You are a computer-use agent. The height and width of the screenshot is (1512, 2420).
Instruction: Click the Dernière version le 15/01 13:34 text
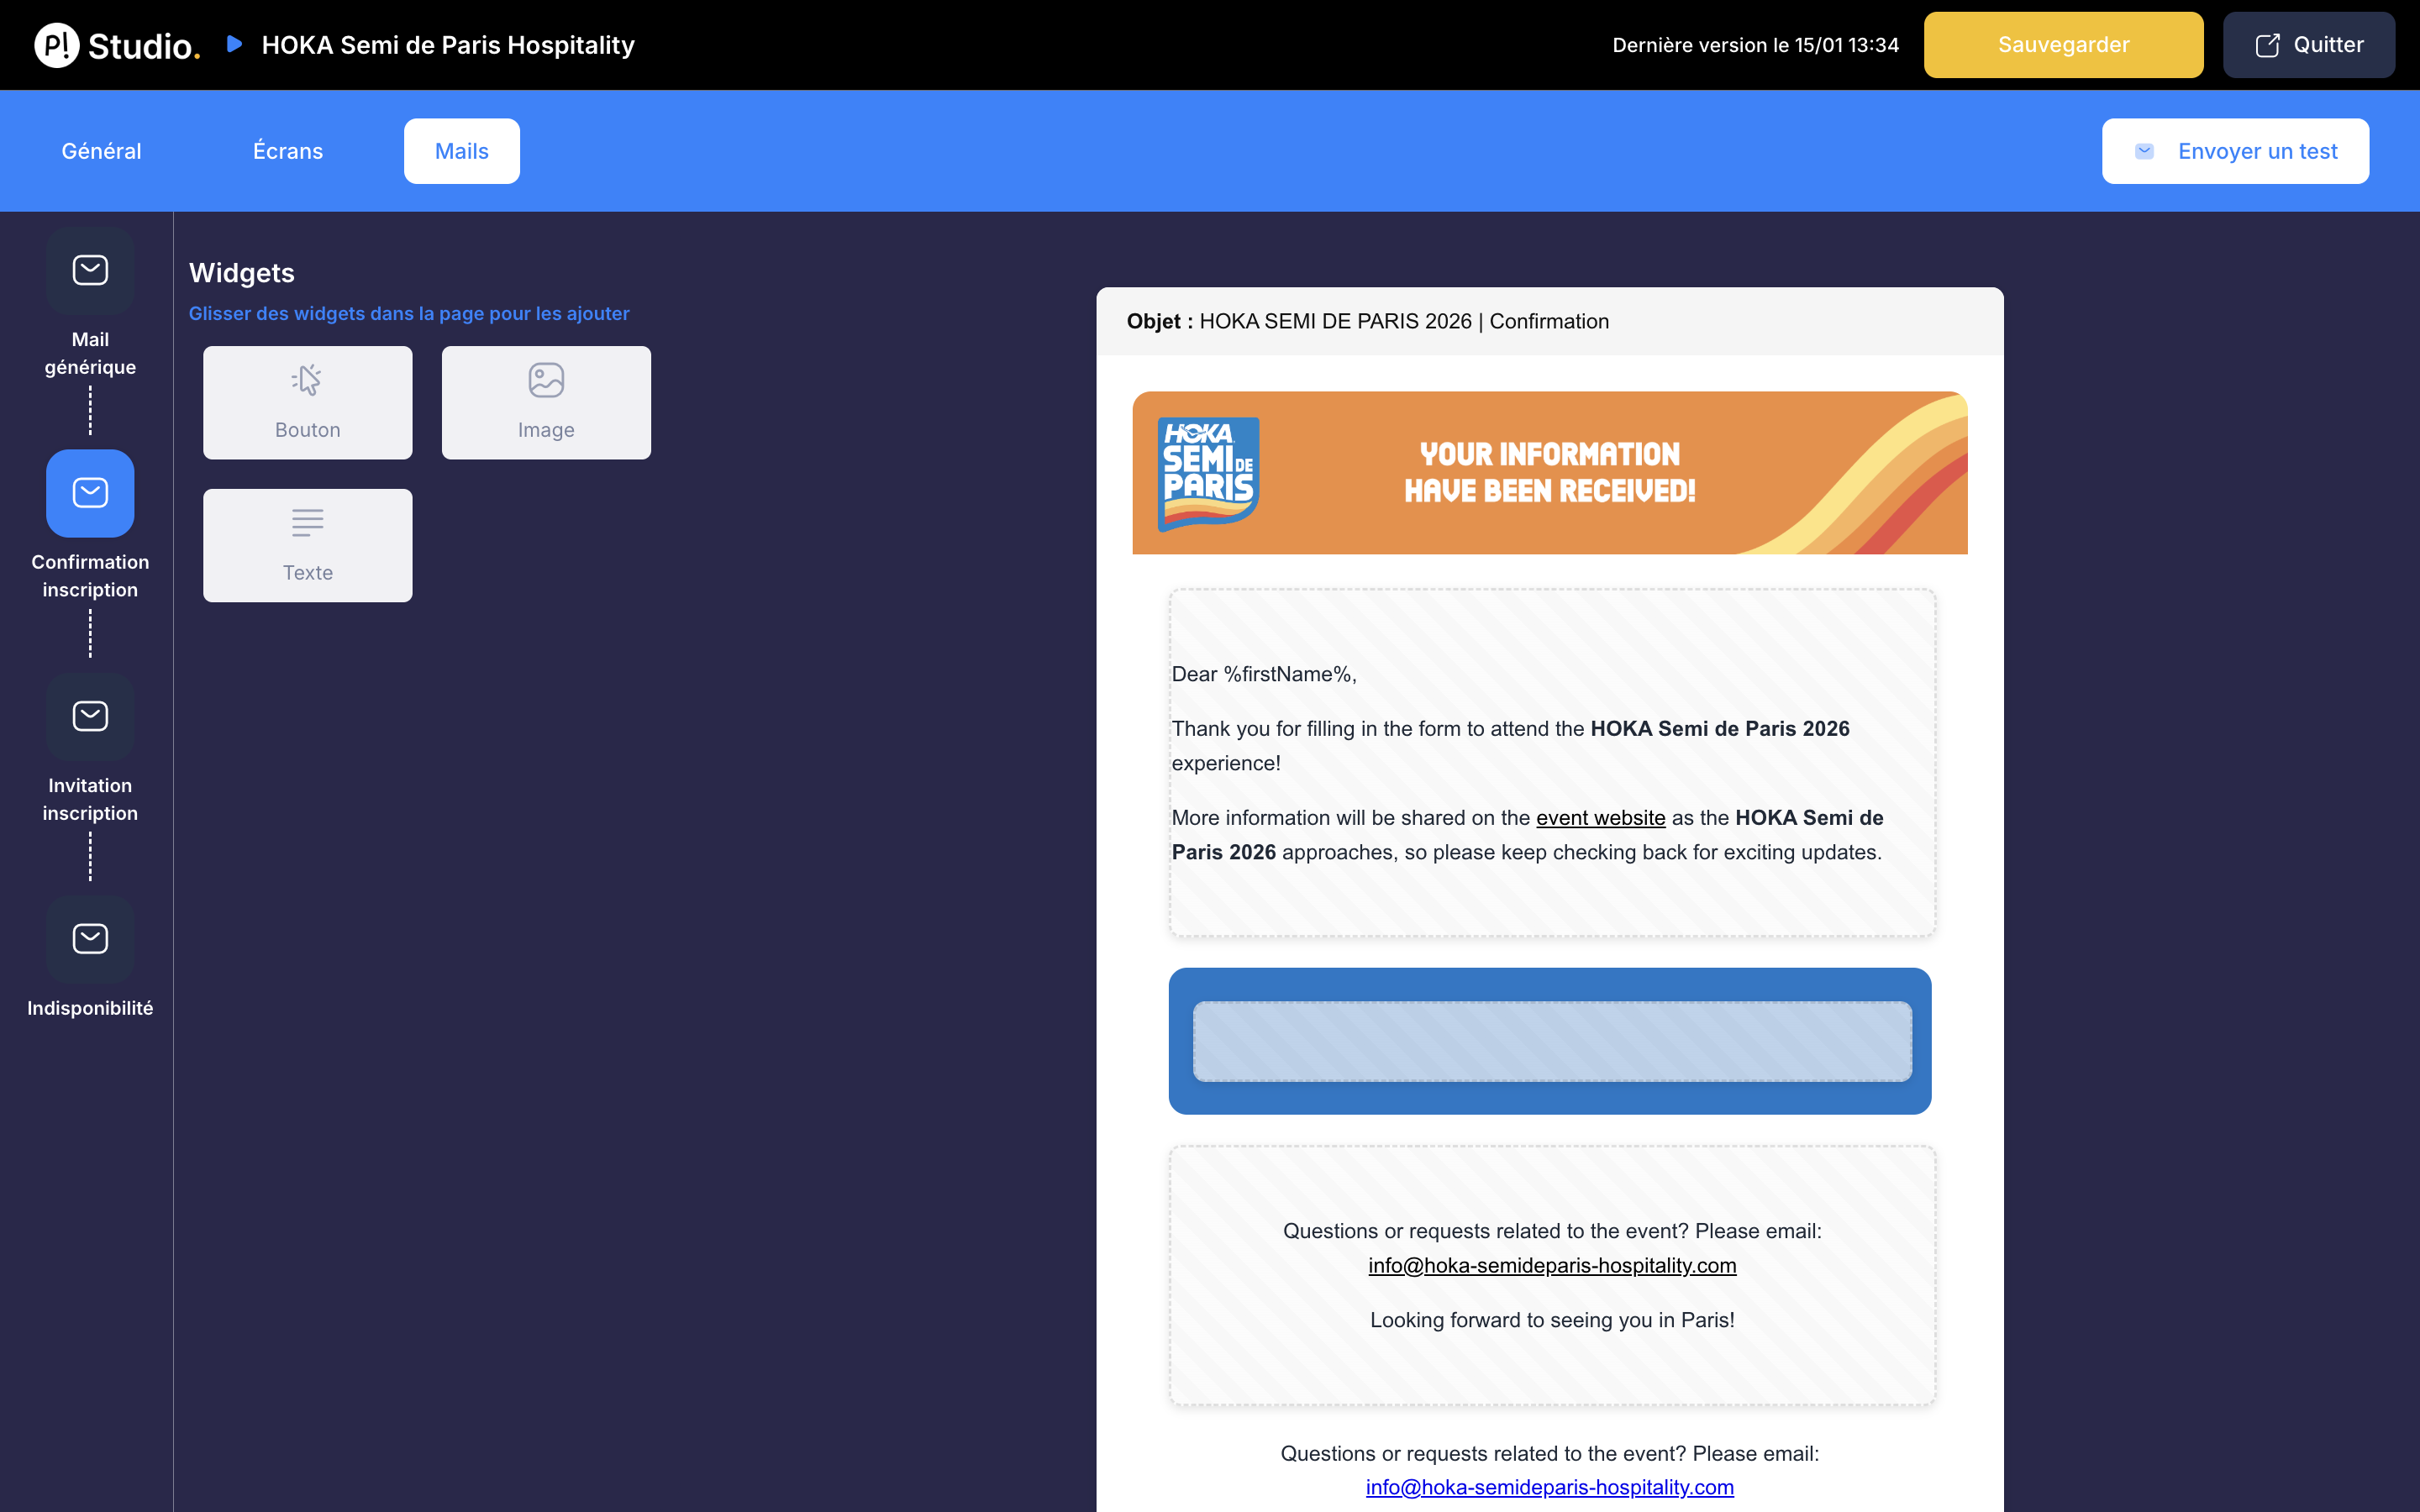(x=1755, y=45)
